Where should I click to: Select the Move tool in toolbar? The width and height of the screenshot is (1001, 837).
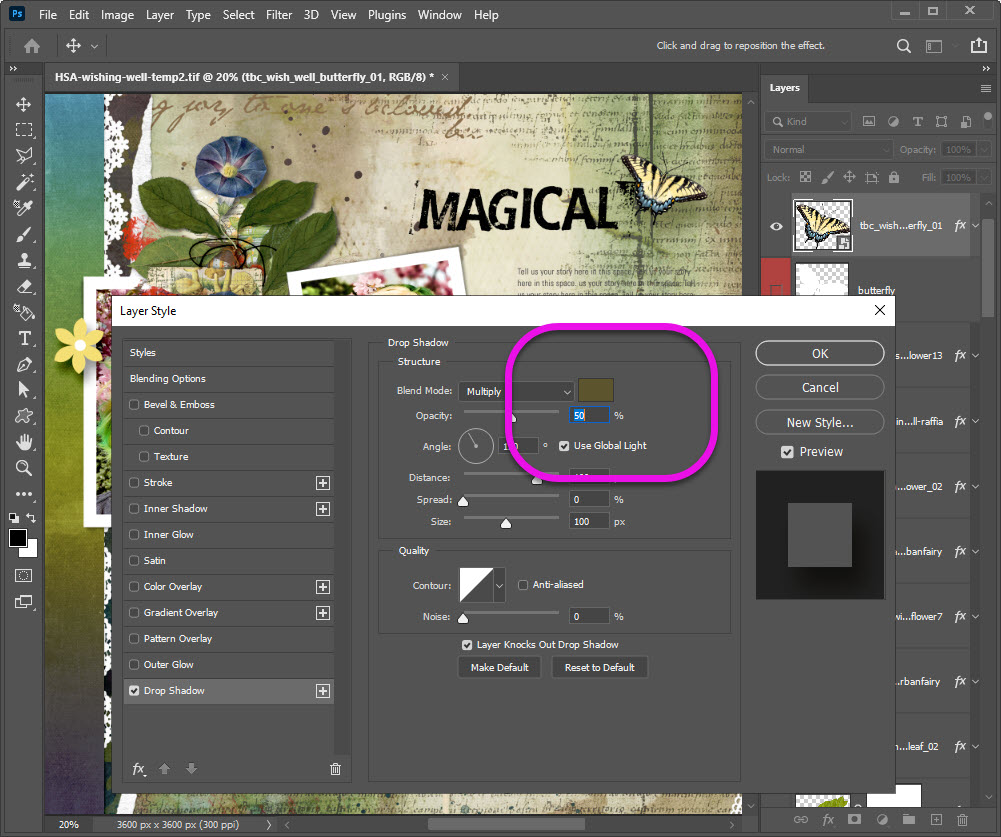tap(23, 104)
